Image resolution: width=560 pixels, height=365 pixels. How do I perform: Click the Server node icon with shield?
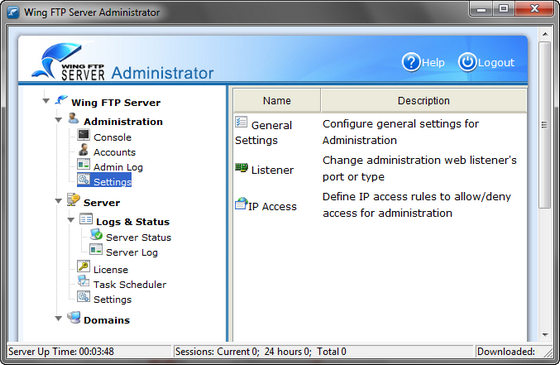click(x=73, y=200)
